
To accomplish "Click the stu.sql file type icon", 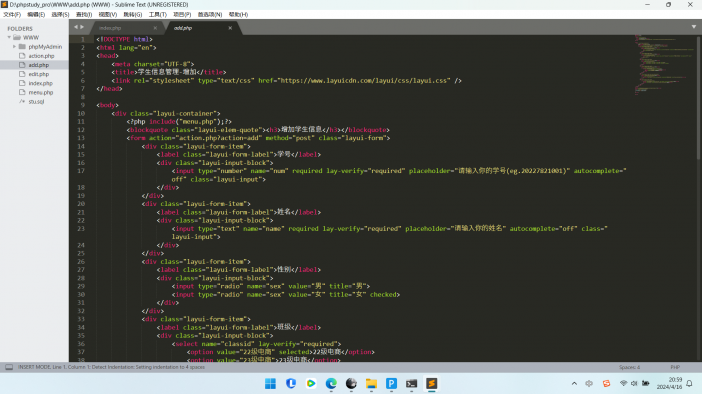I will (x=22, y=102).
